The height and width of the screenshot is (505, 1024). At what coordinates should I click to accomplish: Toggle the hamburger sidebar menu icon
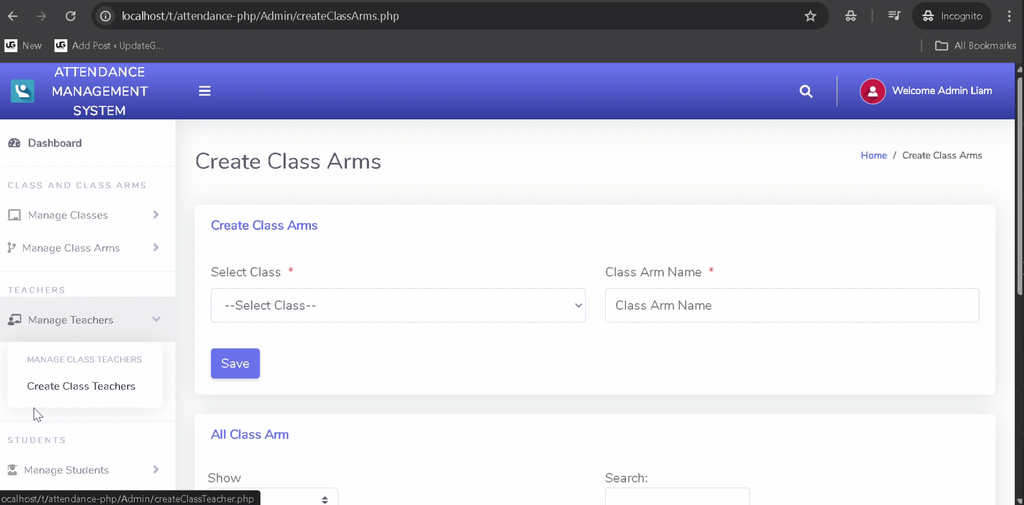[204, 91]
